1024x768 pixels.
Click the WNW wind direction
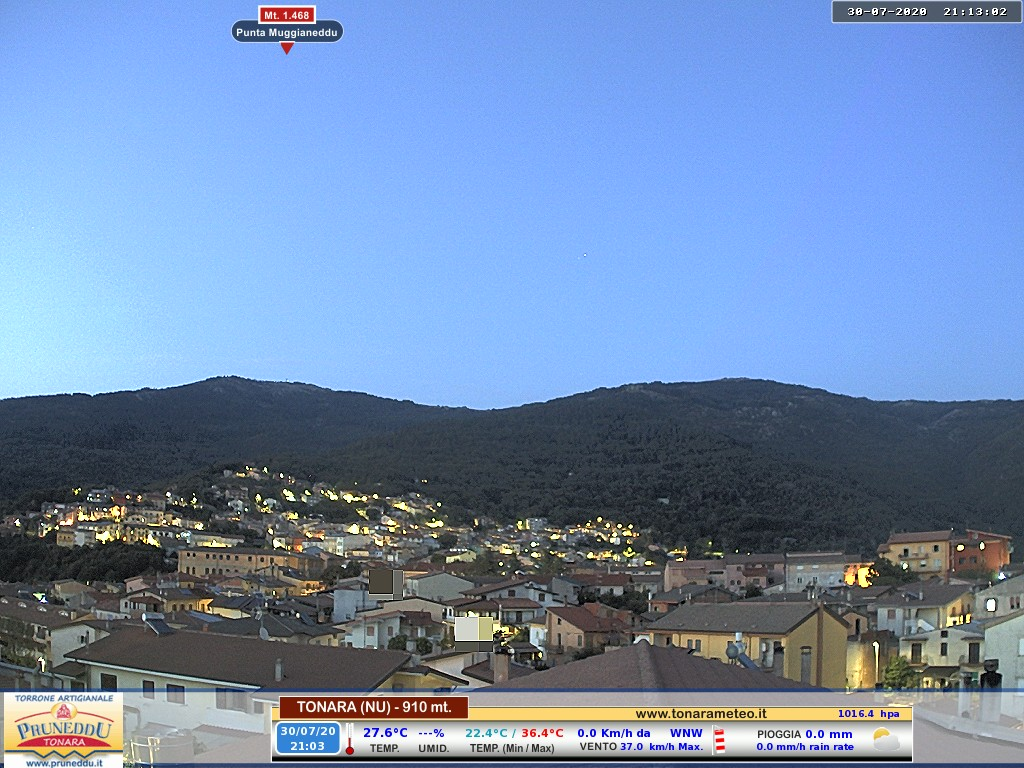[x=686, y=733]
